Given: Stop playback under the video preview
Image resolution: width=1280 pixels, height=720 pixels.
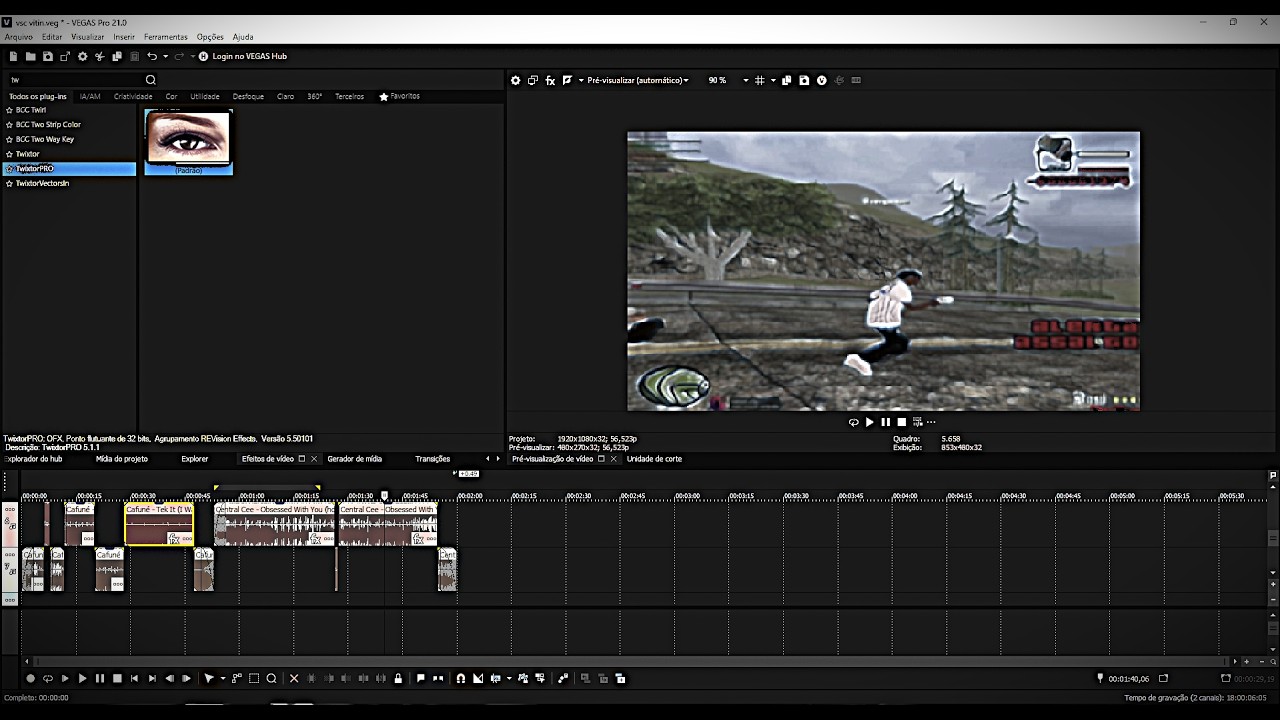Looking at the screenshot, I should click(901, 422).
